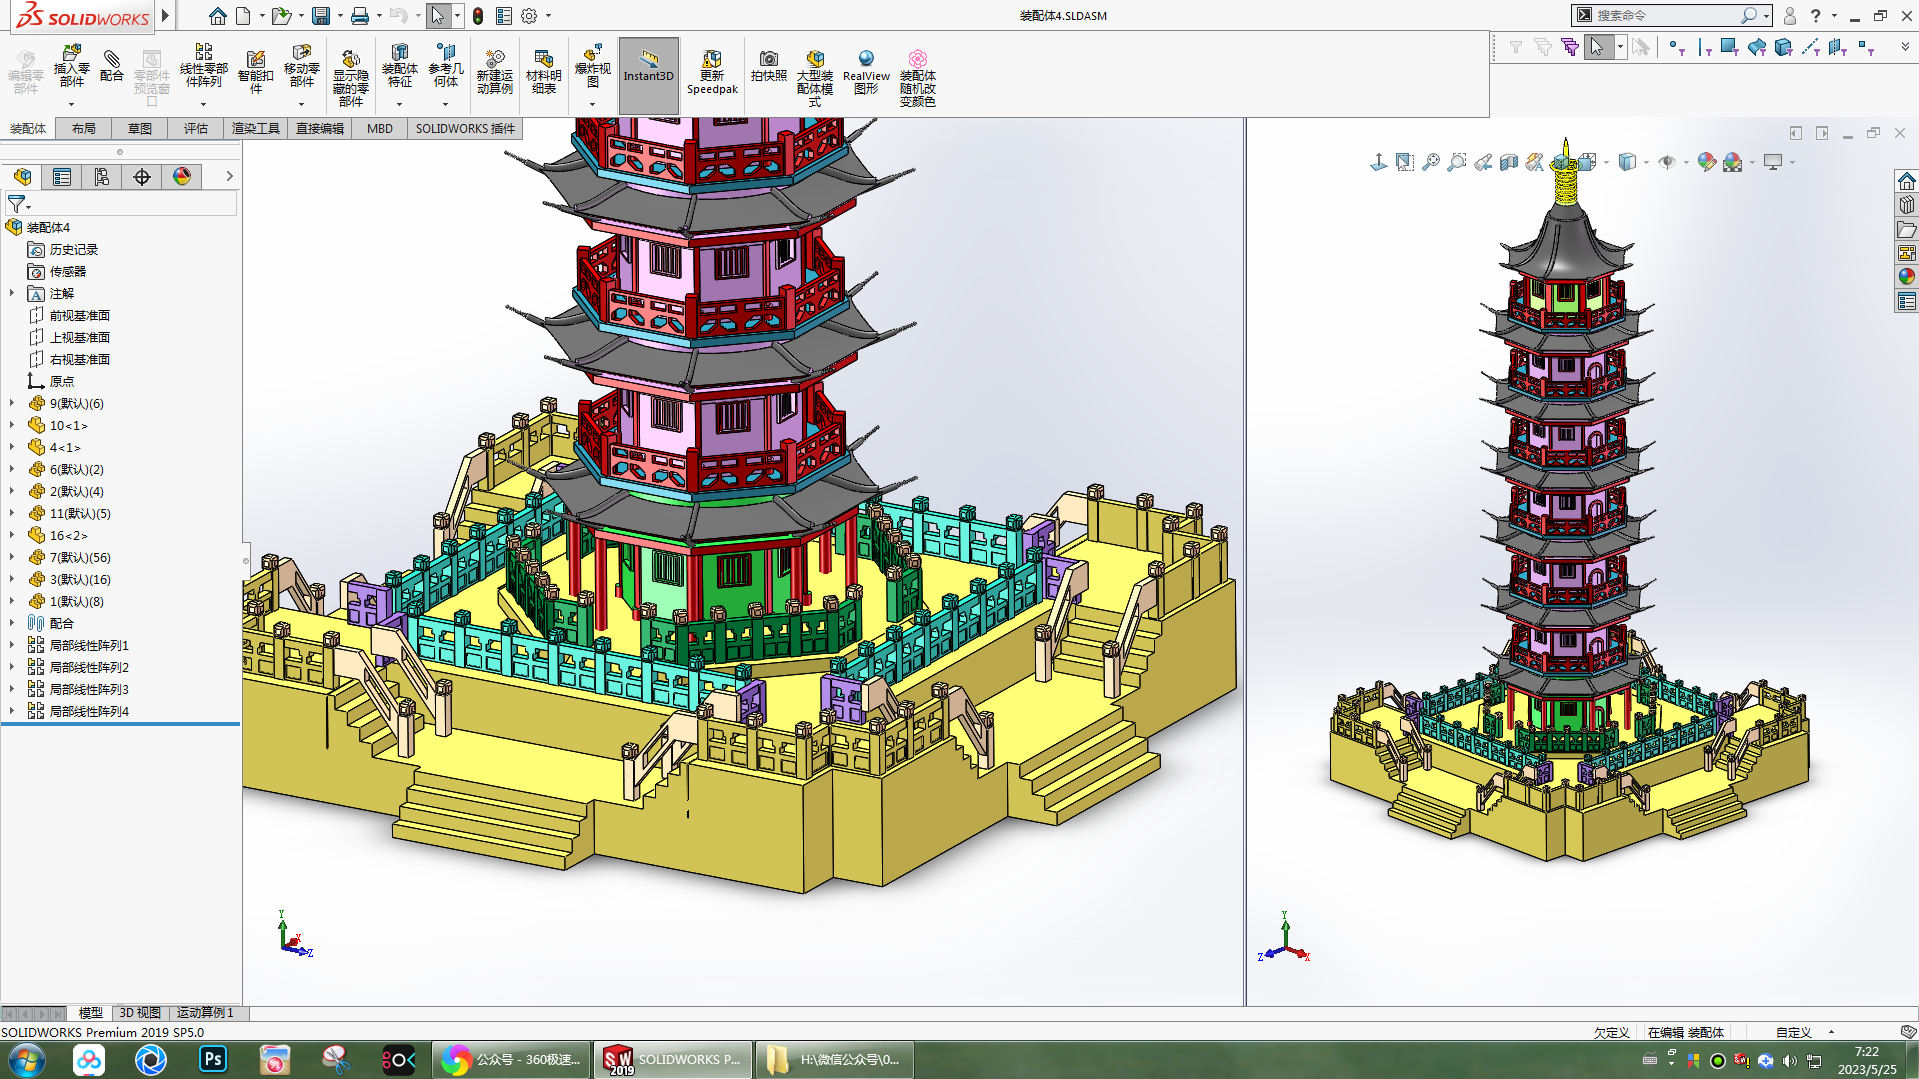Switch to the 草图 ribbon tab
This screenshot has height=1079, width=1919.
tap(140, 128)
